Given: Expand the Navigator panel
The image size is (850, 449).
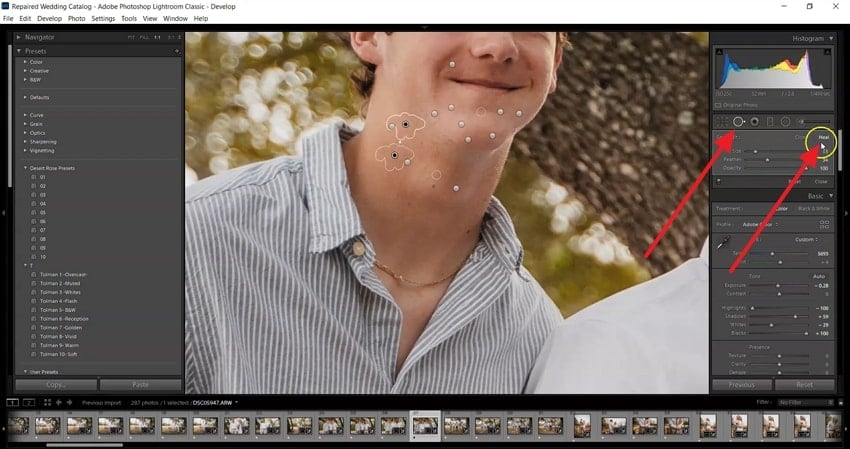Looking at the screenshot, I should (18, 37).
